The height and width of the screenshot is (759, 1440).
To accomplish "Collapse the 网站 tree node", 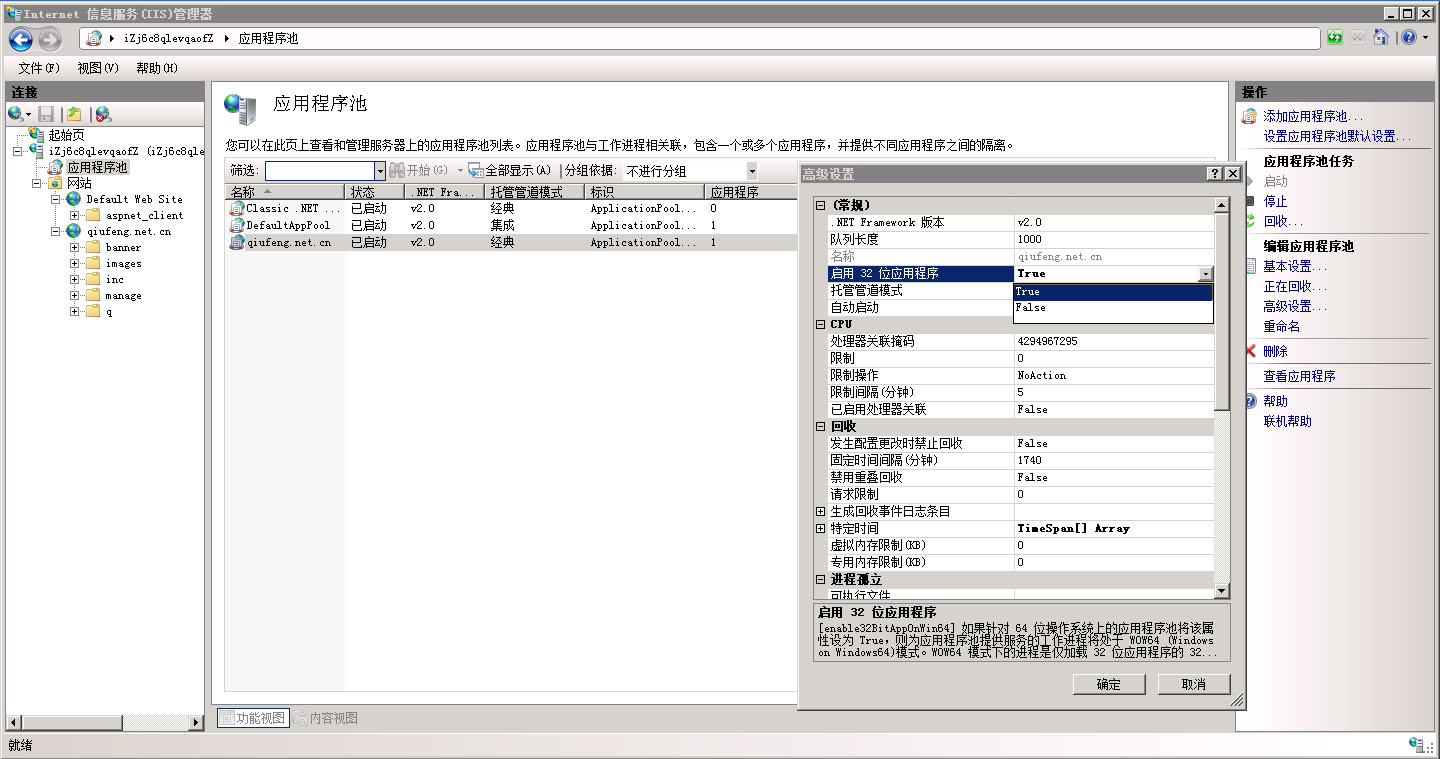I will point(37,183).
